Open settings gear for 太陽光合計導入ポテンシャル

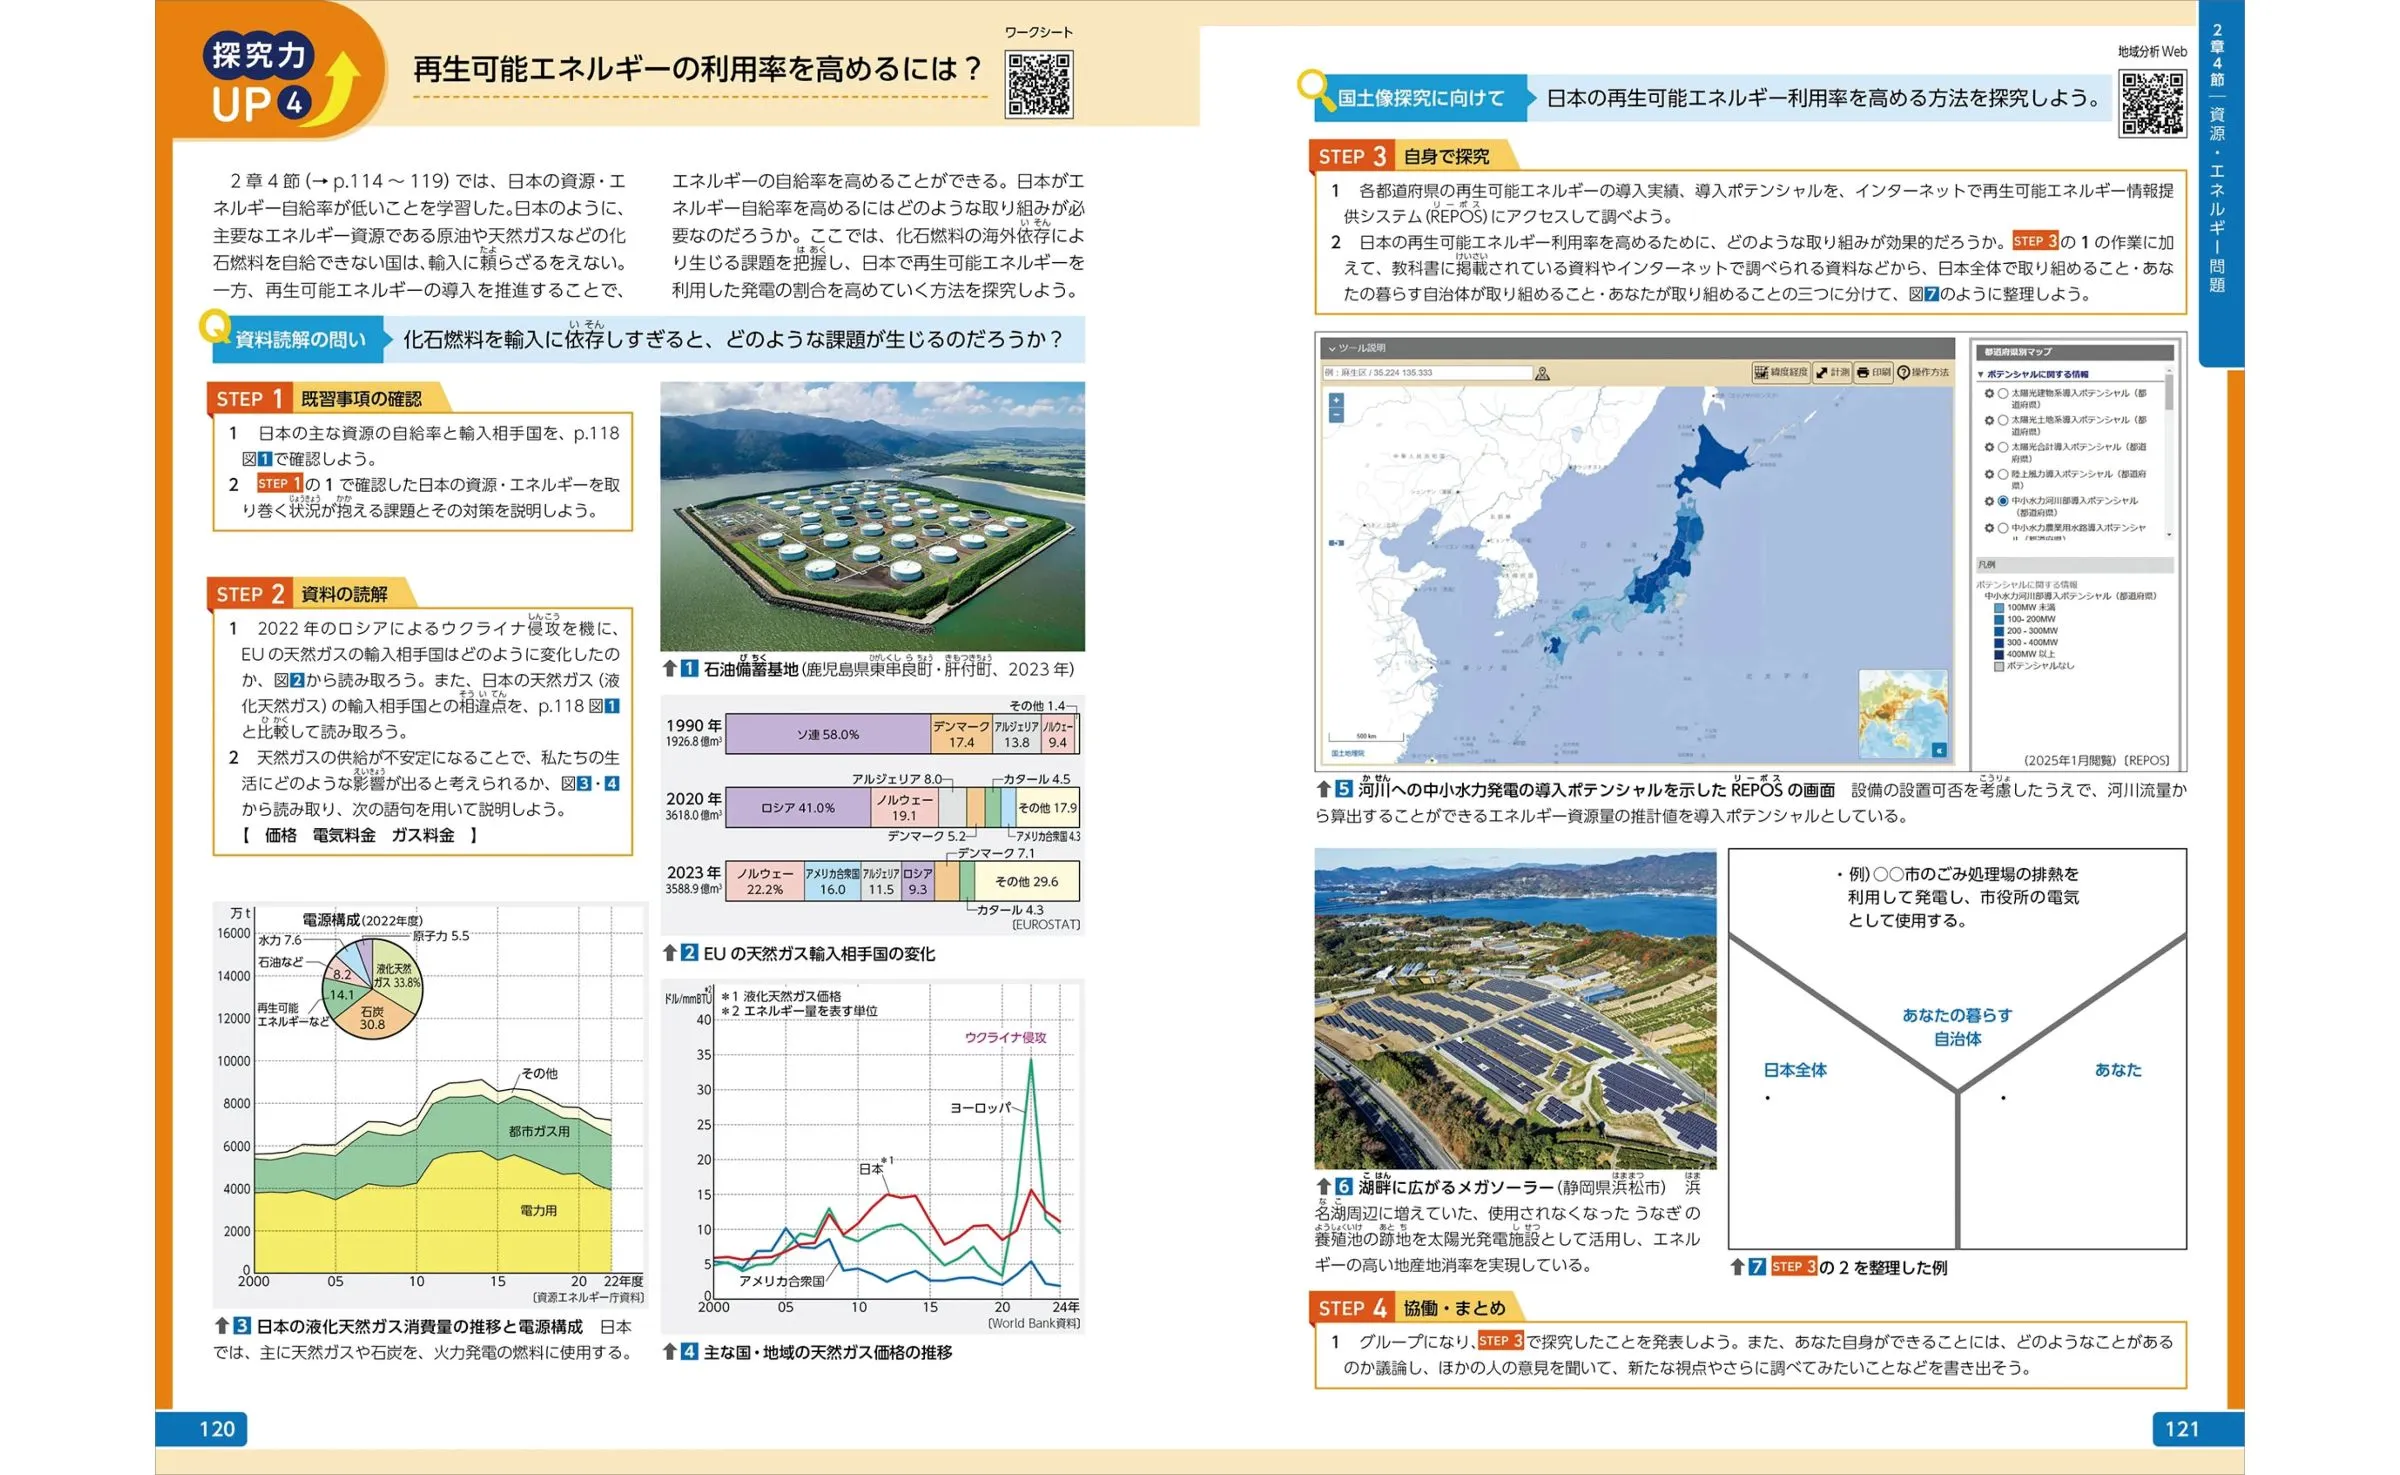point(1989,447)
